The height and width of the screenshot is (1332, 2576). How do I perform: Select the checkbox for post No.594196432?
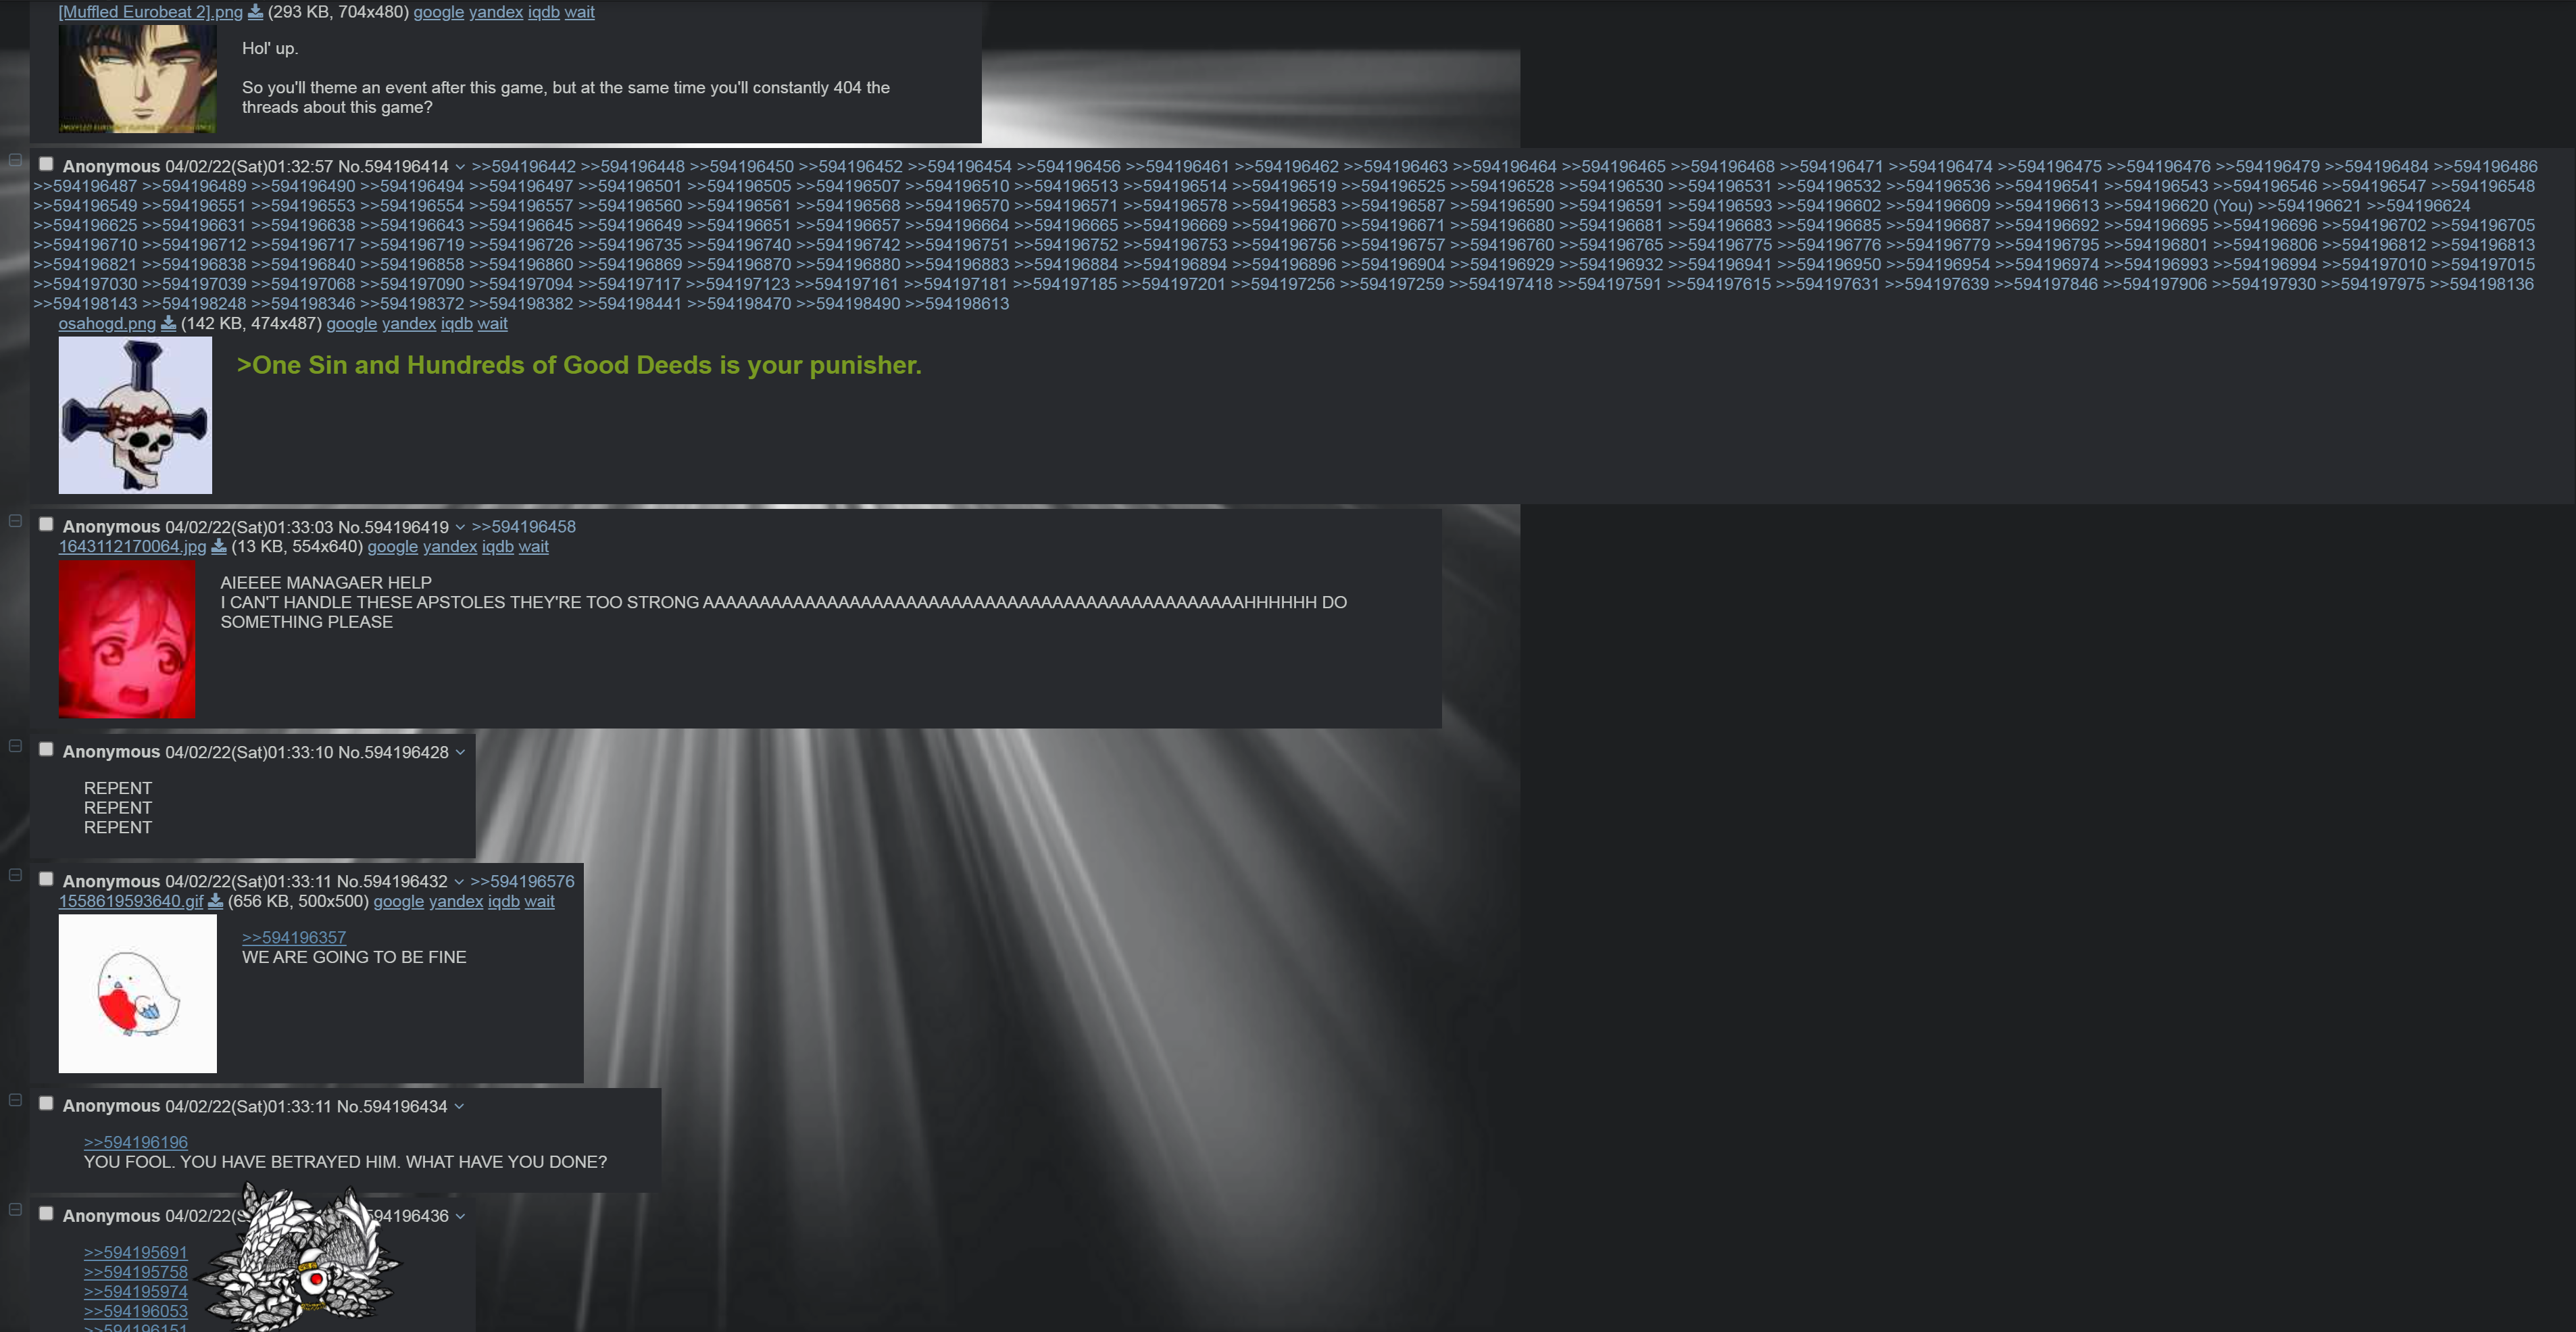point(46,879)
